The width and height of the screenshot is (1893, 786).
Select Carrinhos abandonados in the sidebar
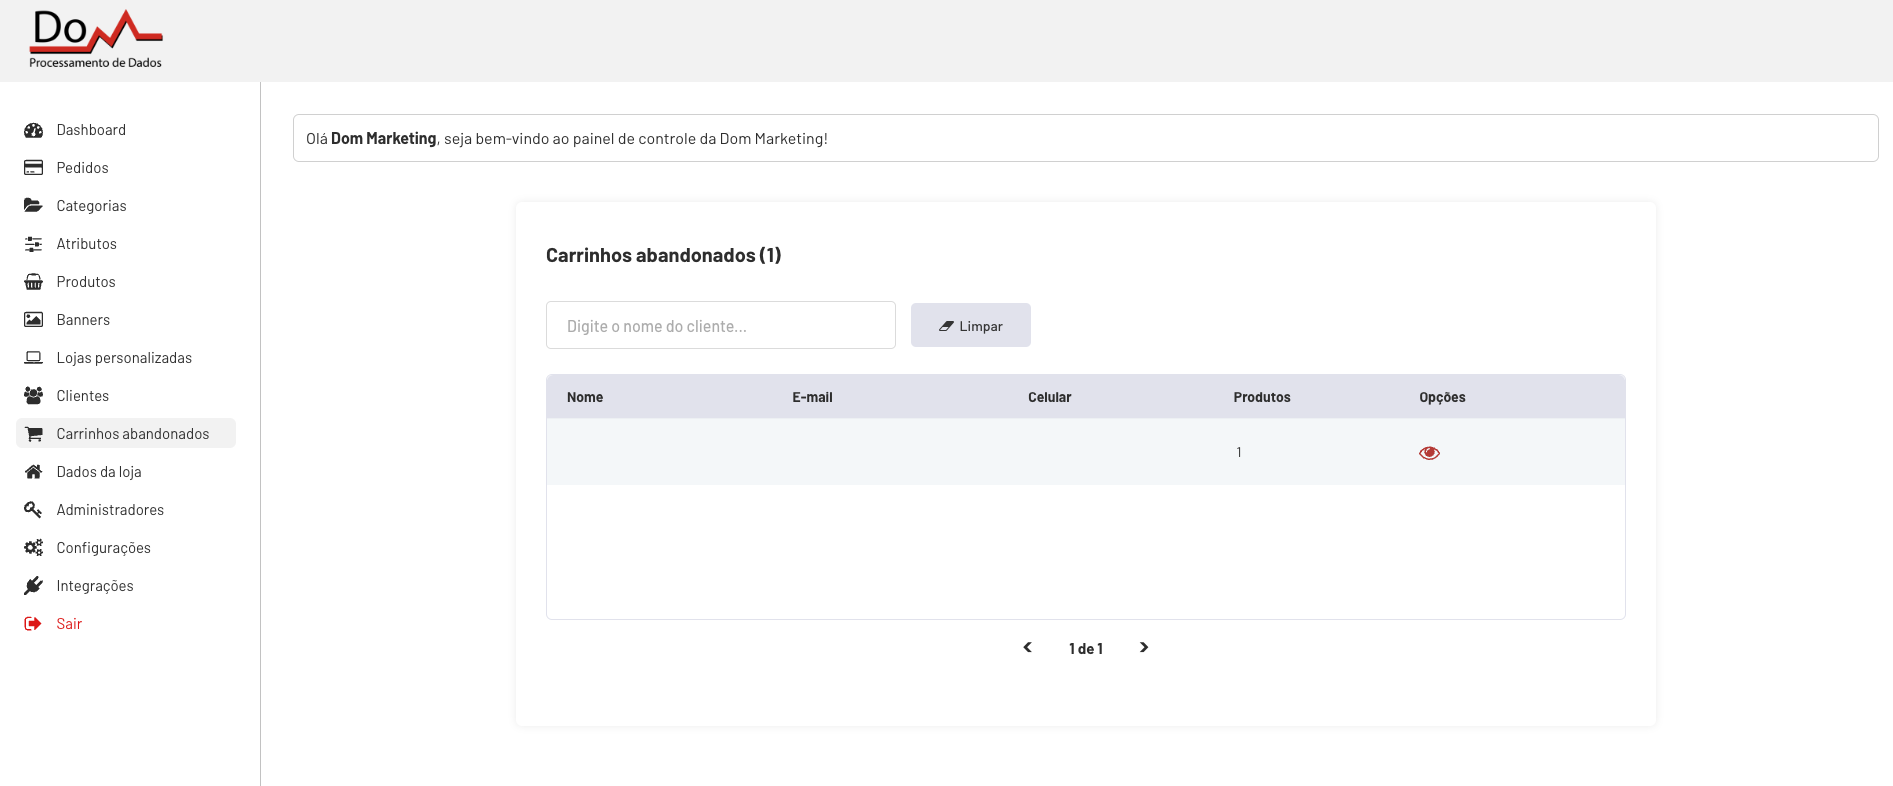132,434
